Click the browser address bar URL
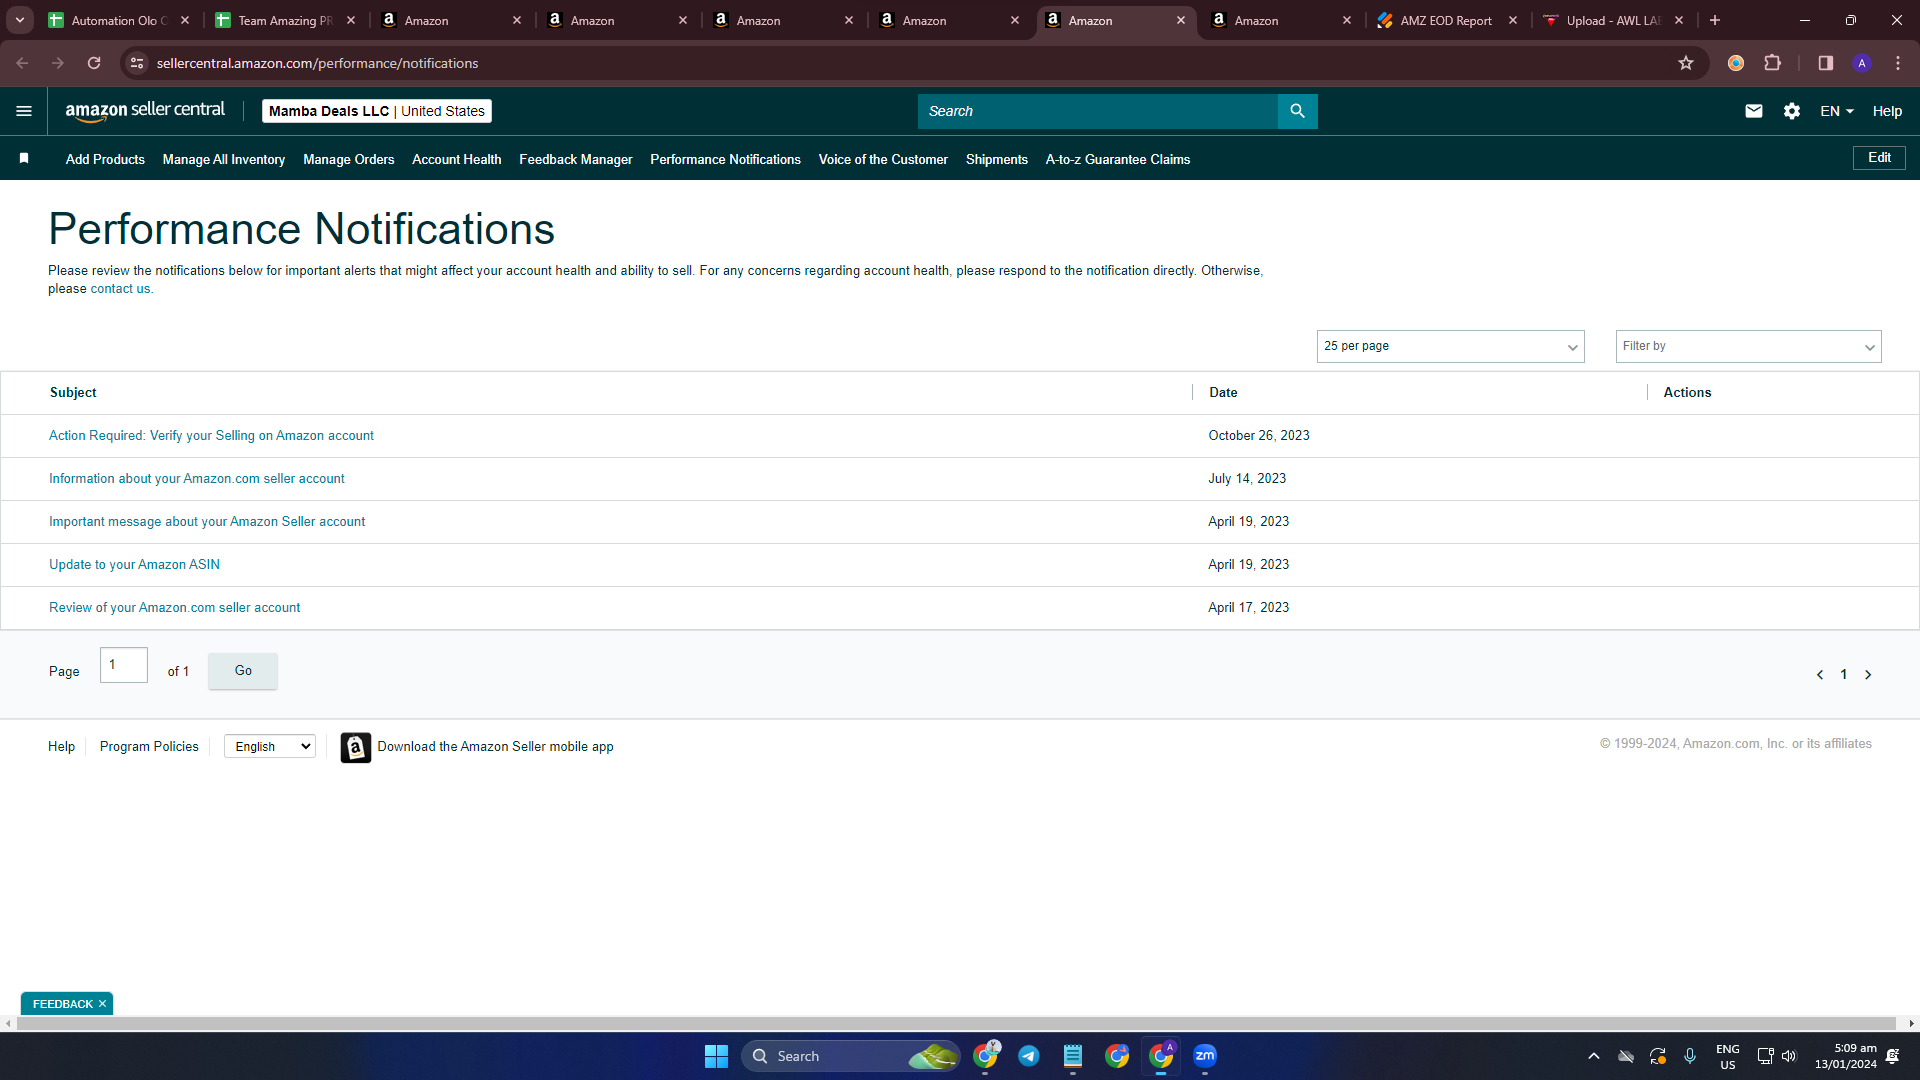Screen dimensions: 1920x1080 pyautogui.click(x=318, y=63)
